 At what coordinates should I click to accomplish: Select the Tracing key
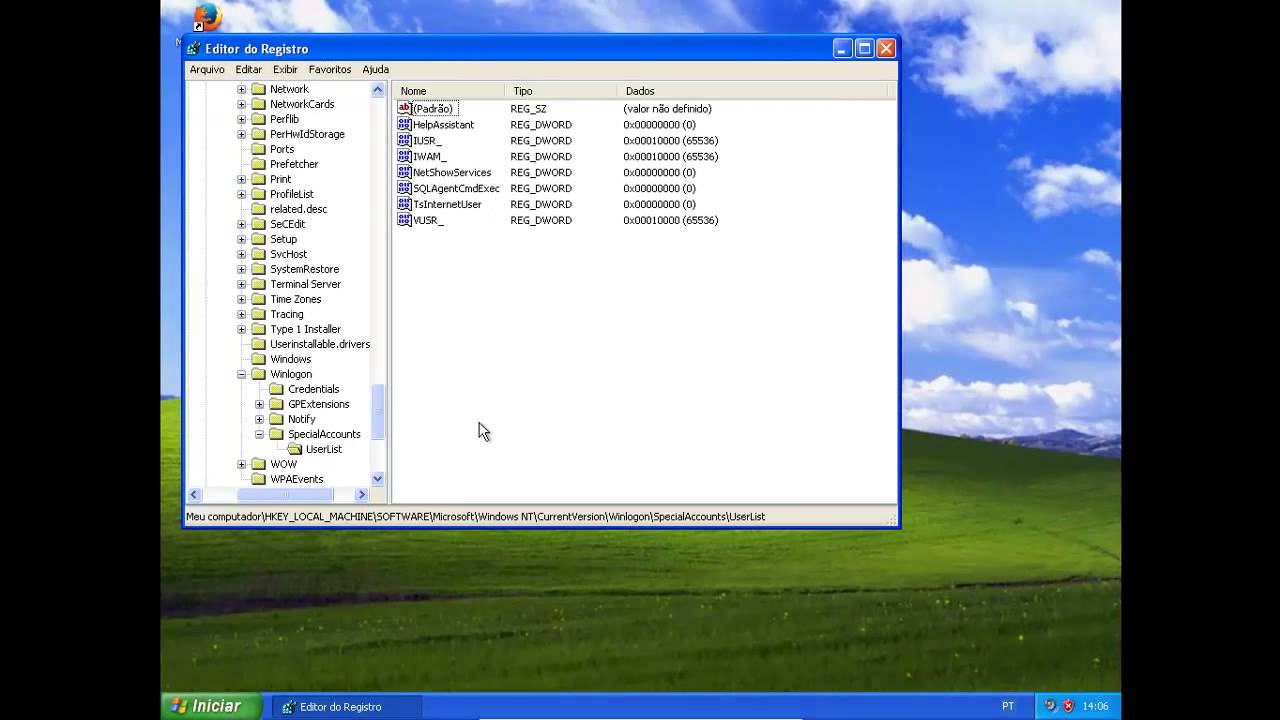[286, 314]
